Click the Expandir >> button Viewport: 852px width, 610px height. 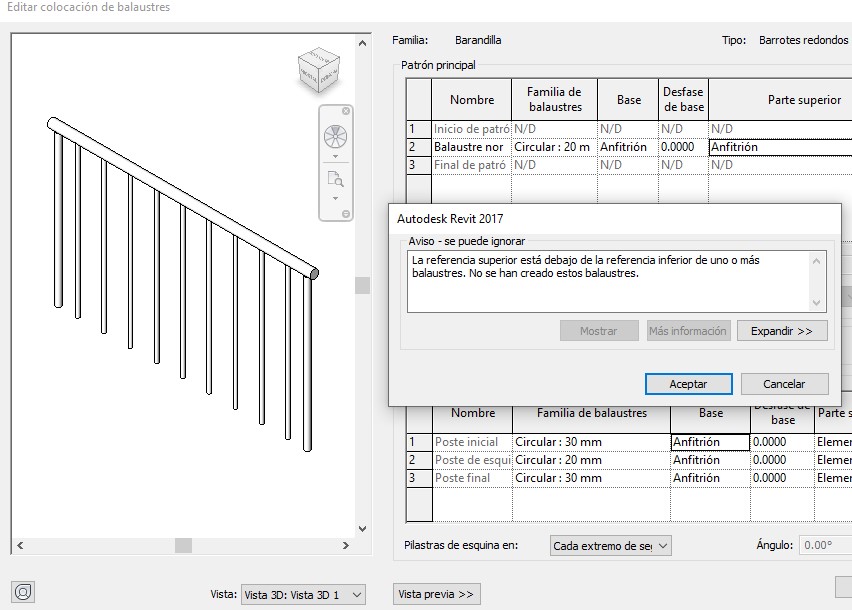click(781, 331)
